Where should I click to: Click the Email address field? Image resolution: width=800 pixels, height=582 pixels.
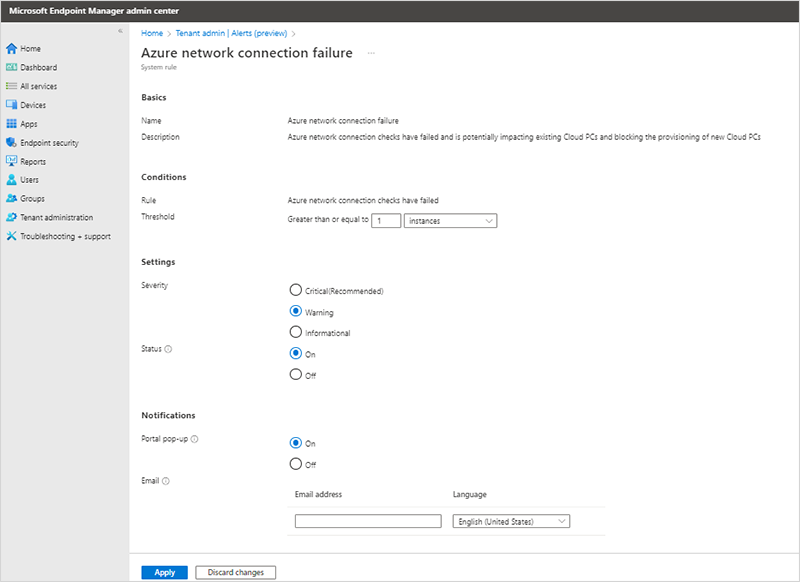pos(366,520)
